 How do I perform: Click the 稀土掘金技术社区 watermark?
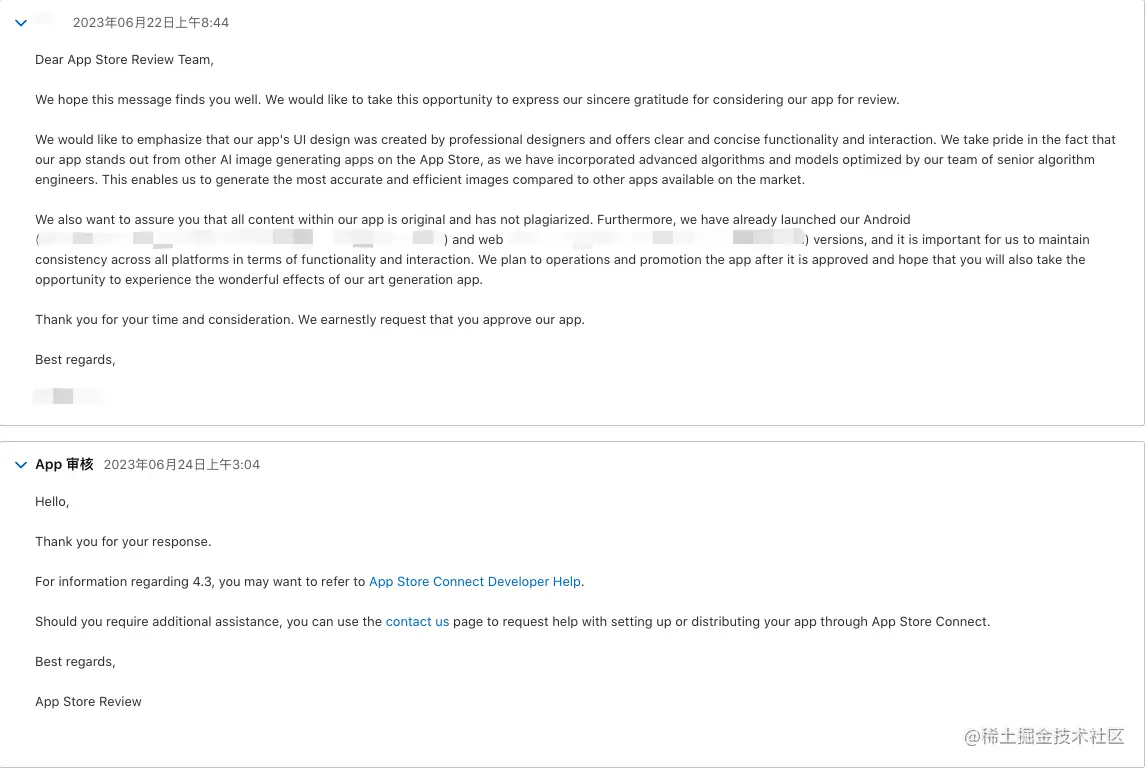click(1044, 736)
